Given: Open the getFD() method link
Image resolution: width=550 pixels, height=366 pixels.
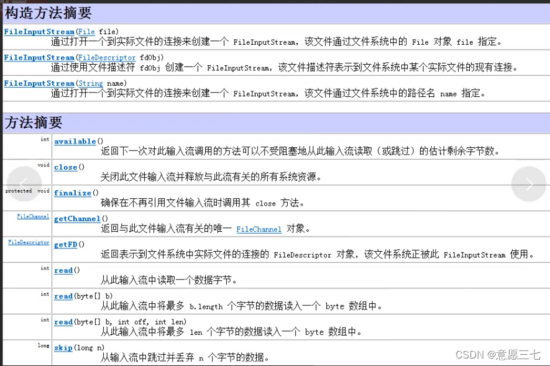Looking at the screenshot, I should (66, 245).
